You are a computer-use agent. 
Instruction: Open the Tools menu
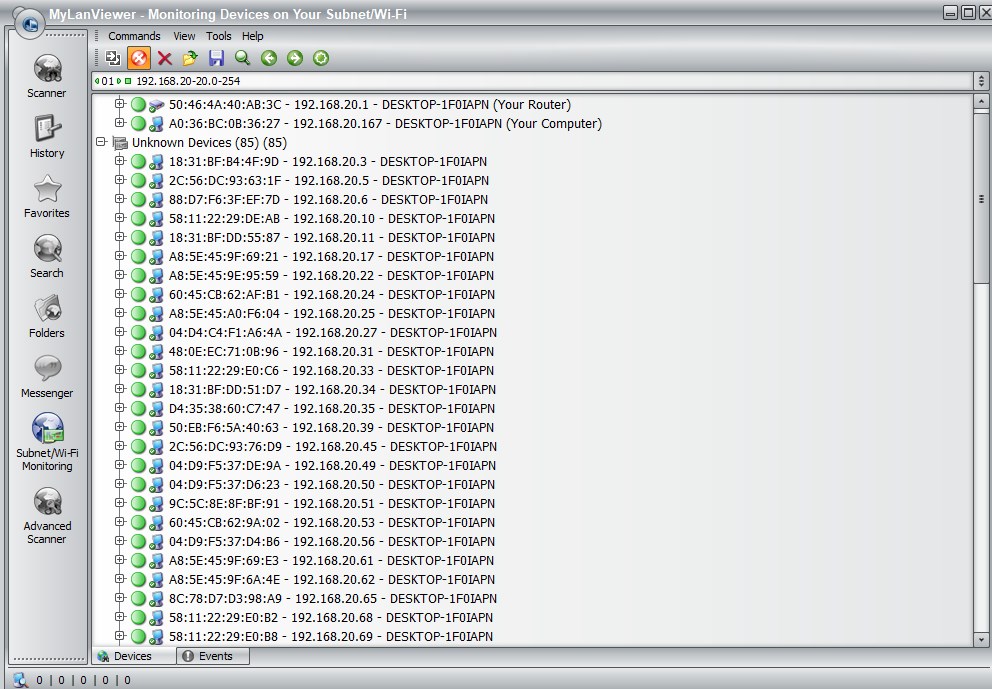coord(218,36)
